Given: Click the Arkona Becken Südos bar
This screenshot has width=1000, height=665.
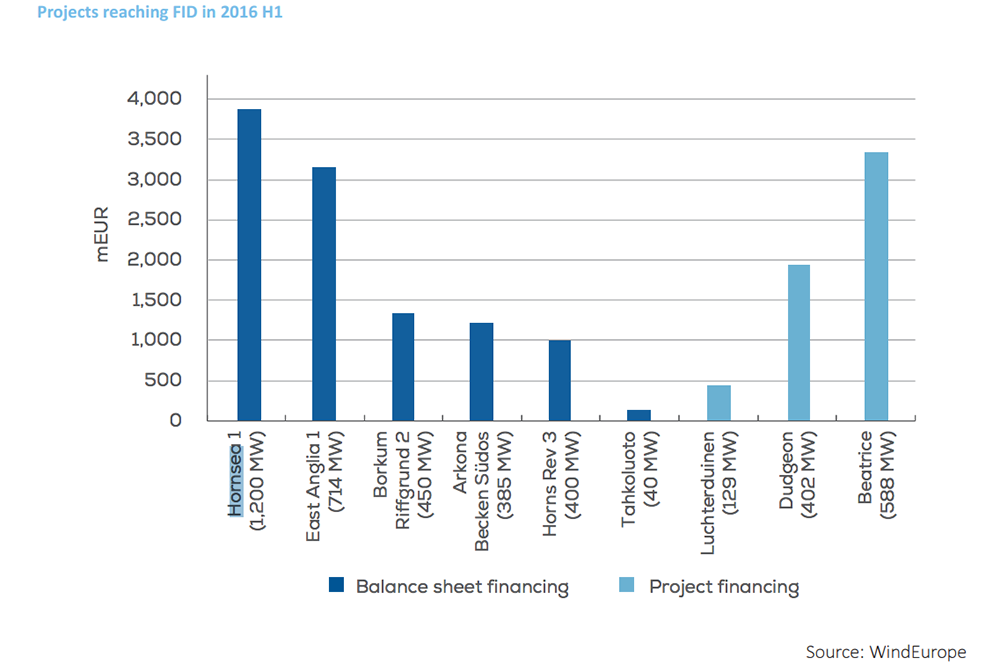Looking at the screenshot, I should tap(482, 372).
